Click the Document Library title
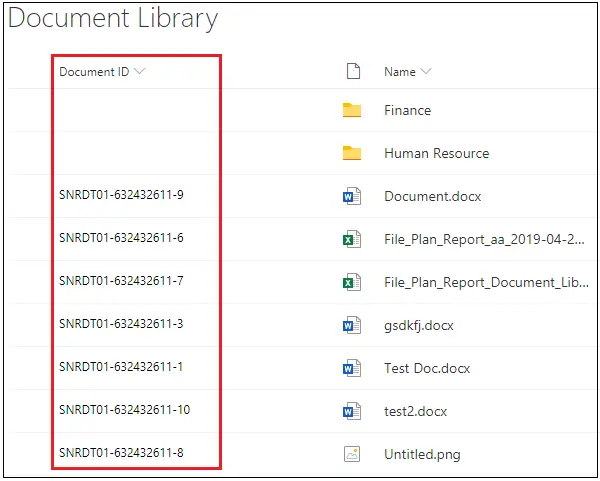This screenshot has width=600, height=481. click(112, 18)
